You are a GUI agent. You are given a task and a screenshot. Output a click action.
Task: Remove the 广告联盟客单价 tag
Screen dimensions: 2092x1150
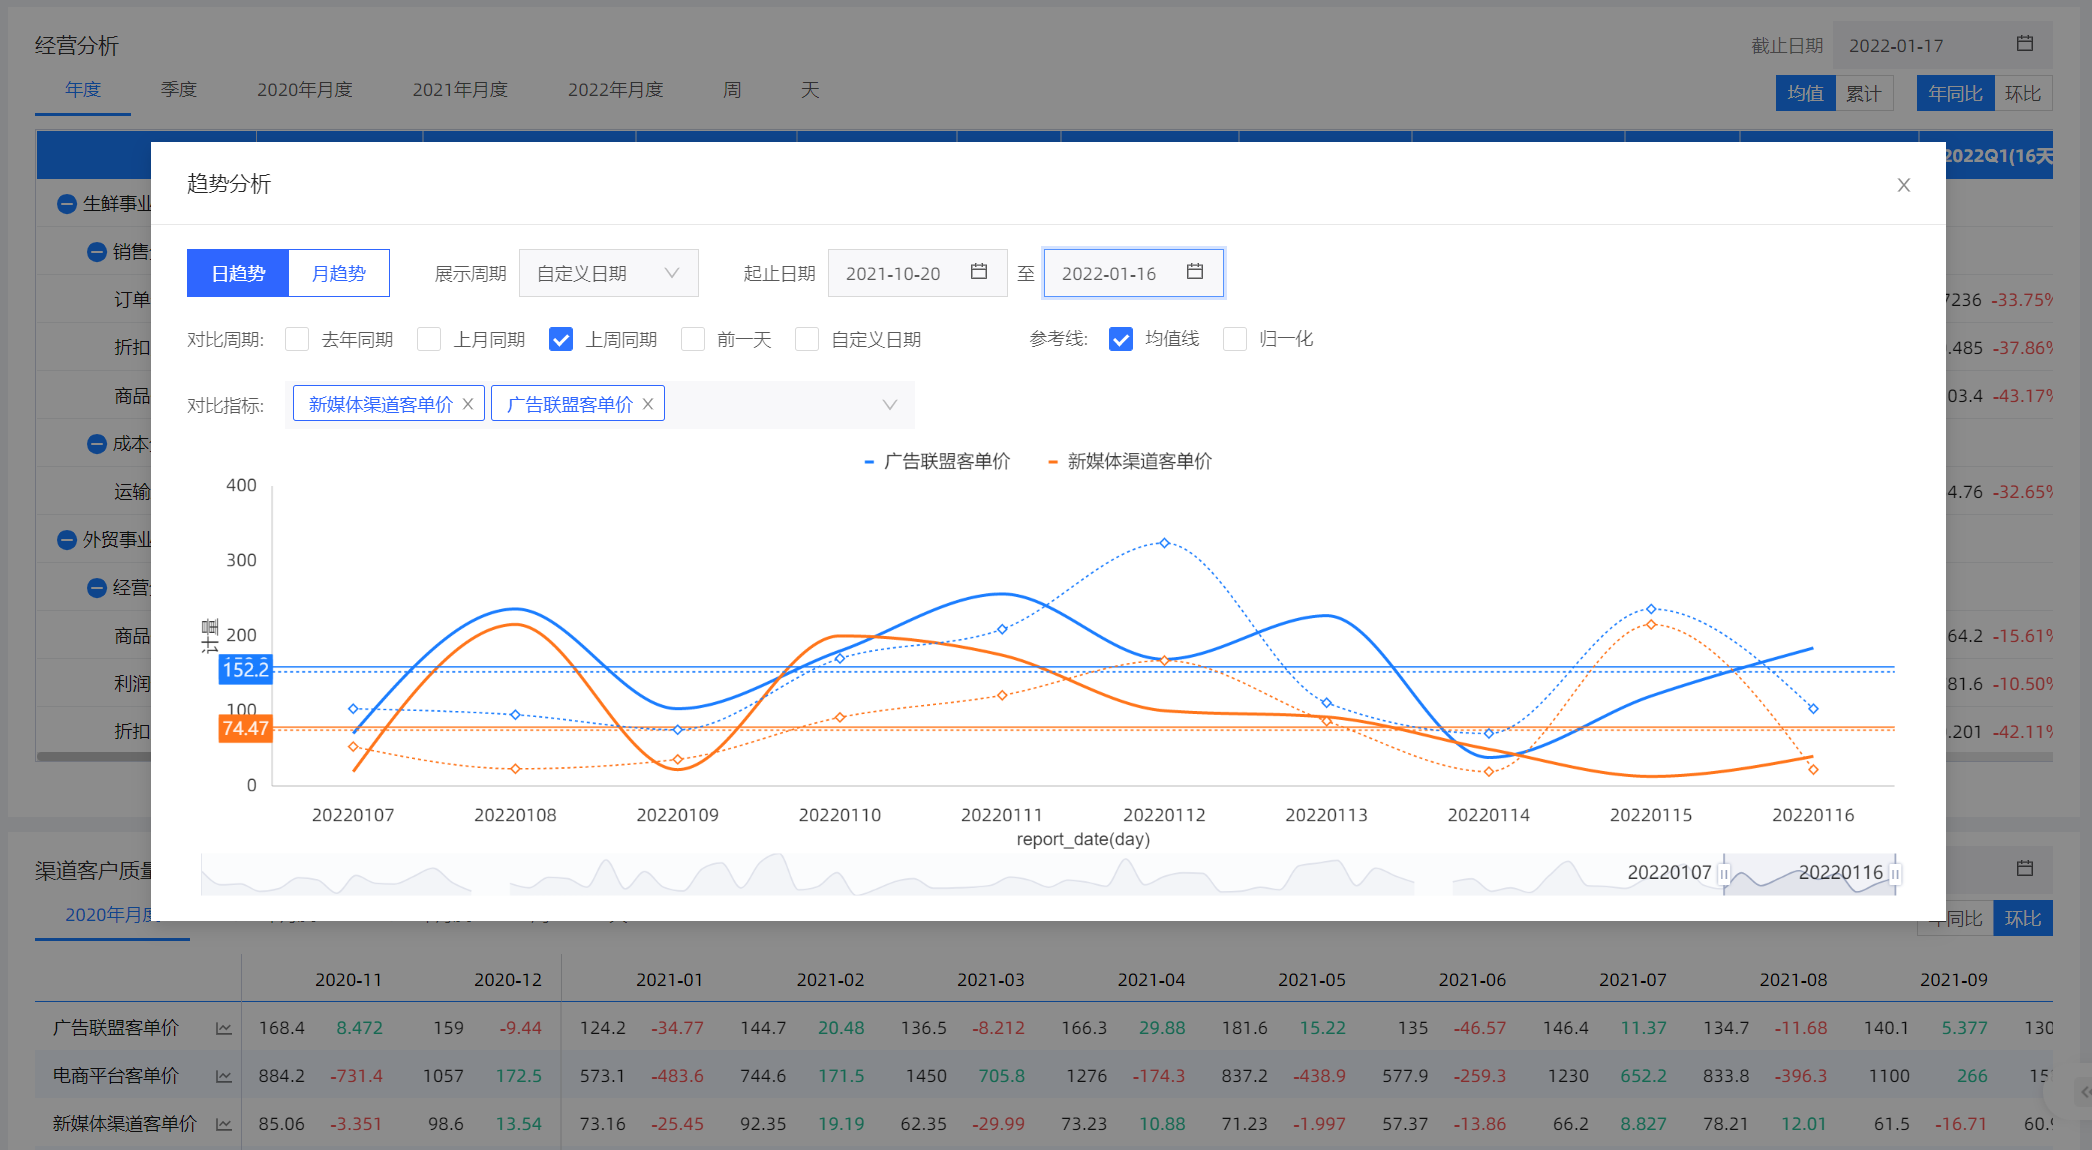[x=648, y=404]
